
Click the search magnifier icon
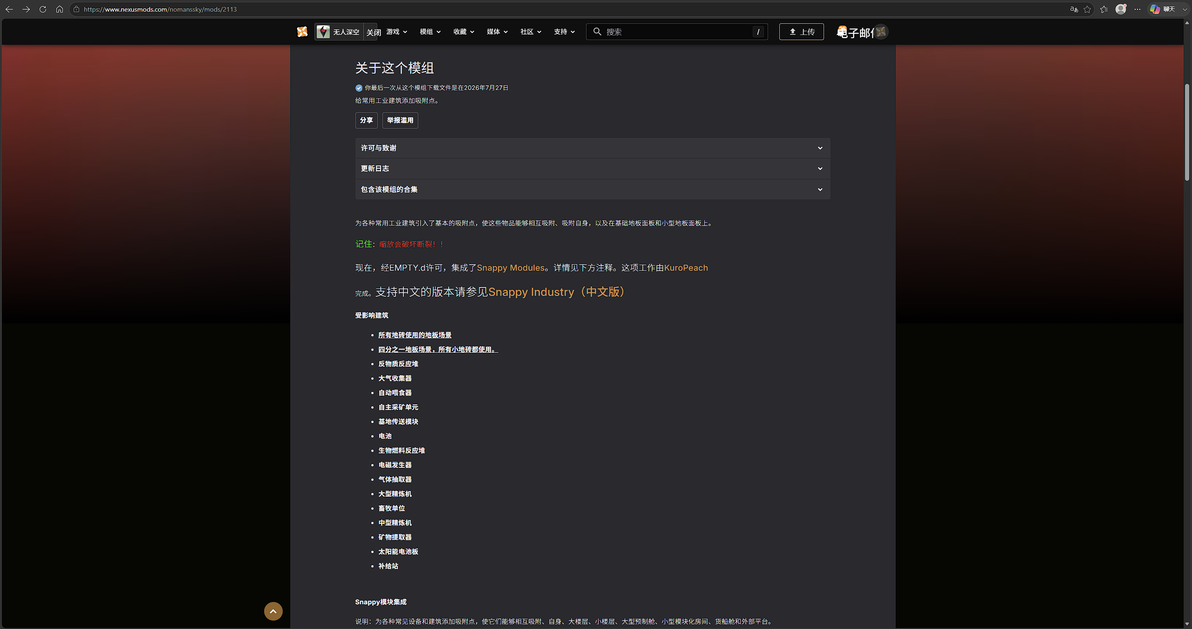tap(597, 32)
